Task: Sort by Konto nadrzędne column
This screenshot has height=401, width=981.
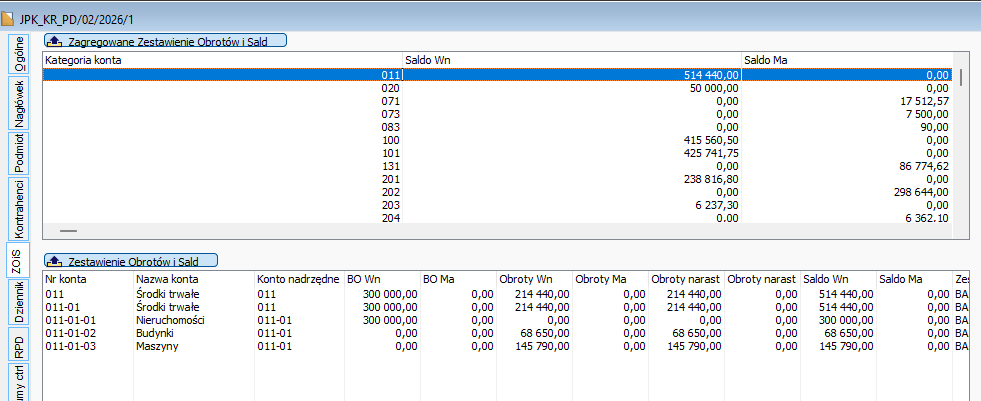Action: point(298,279)
